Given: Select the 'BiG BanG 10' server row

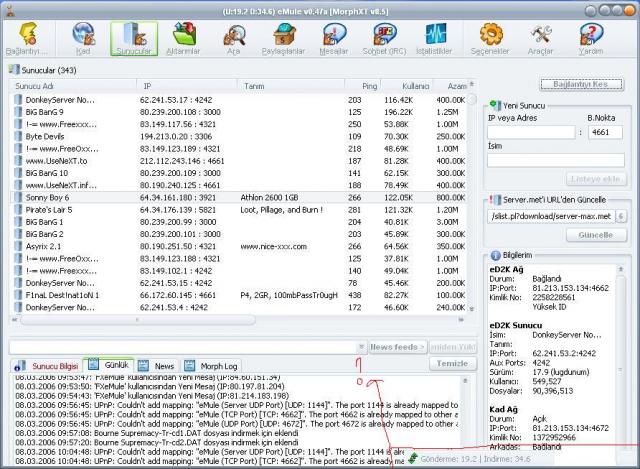Looking at the screenshot, I should click(x=239, y=173).
